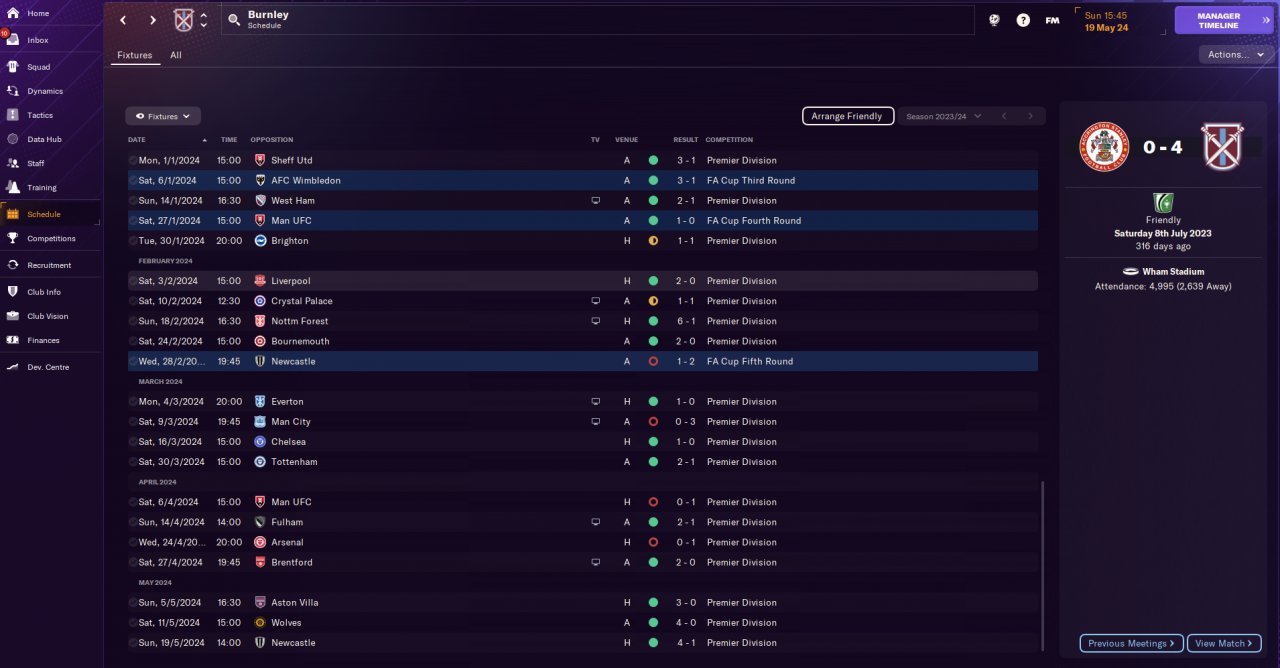This screenshot has width=1280, height=668.
Task: Click the Burnley badge in result panel
Action: (x=1221, y=148)
